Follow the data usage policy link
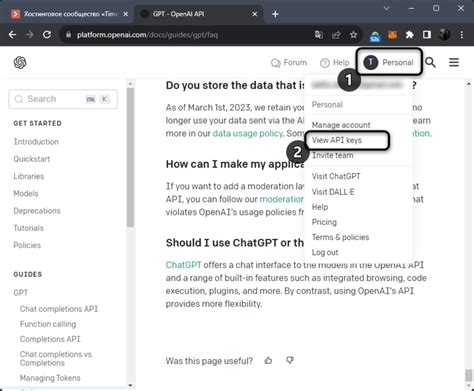This screenshot has width=474, height=391. tap(248, 133)
